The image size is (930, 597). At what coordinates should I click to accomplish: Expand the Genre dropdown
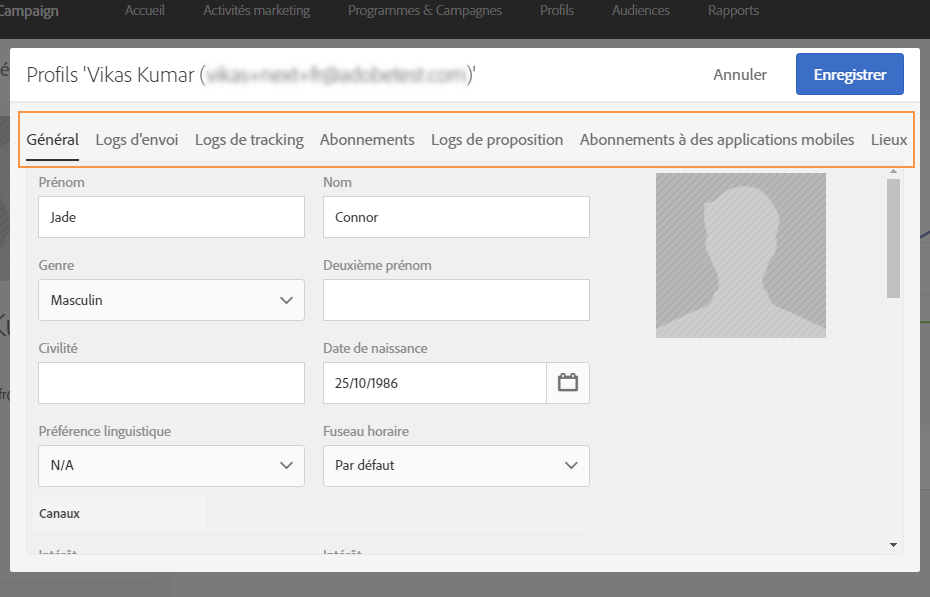171,300
